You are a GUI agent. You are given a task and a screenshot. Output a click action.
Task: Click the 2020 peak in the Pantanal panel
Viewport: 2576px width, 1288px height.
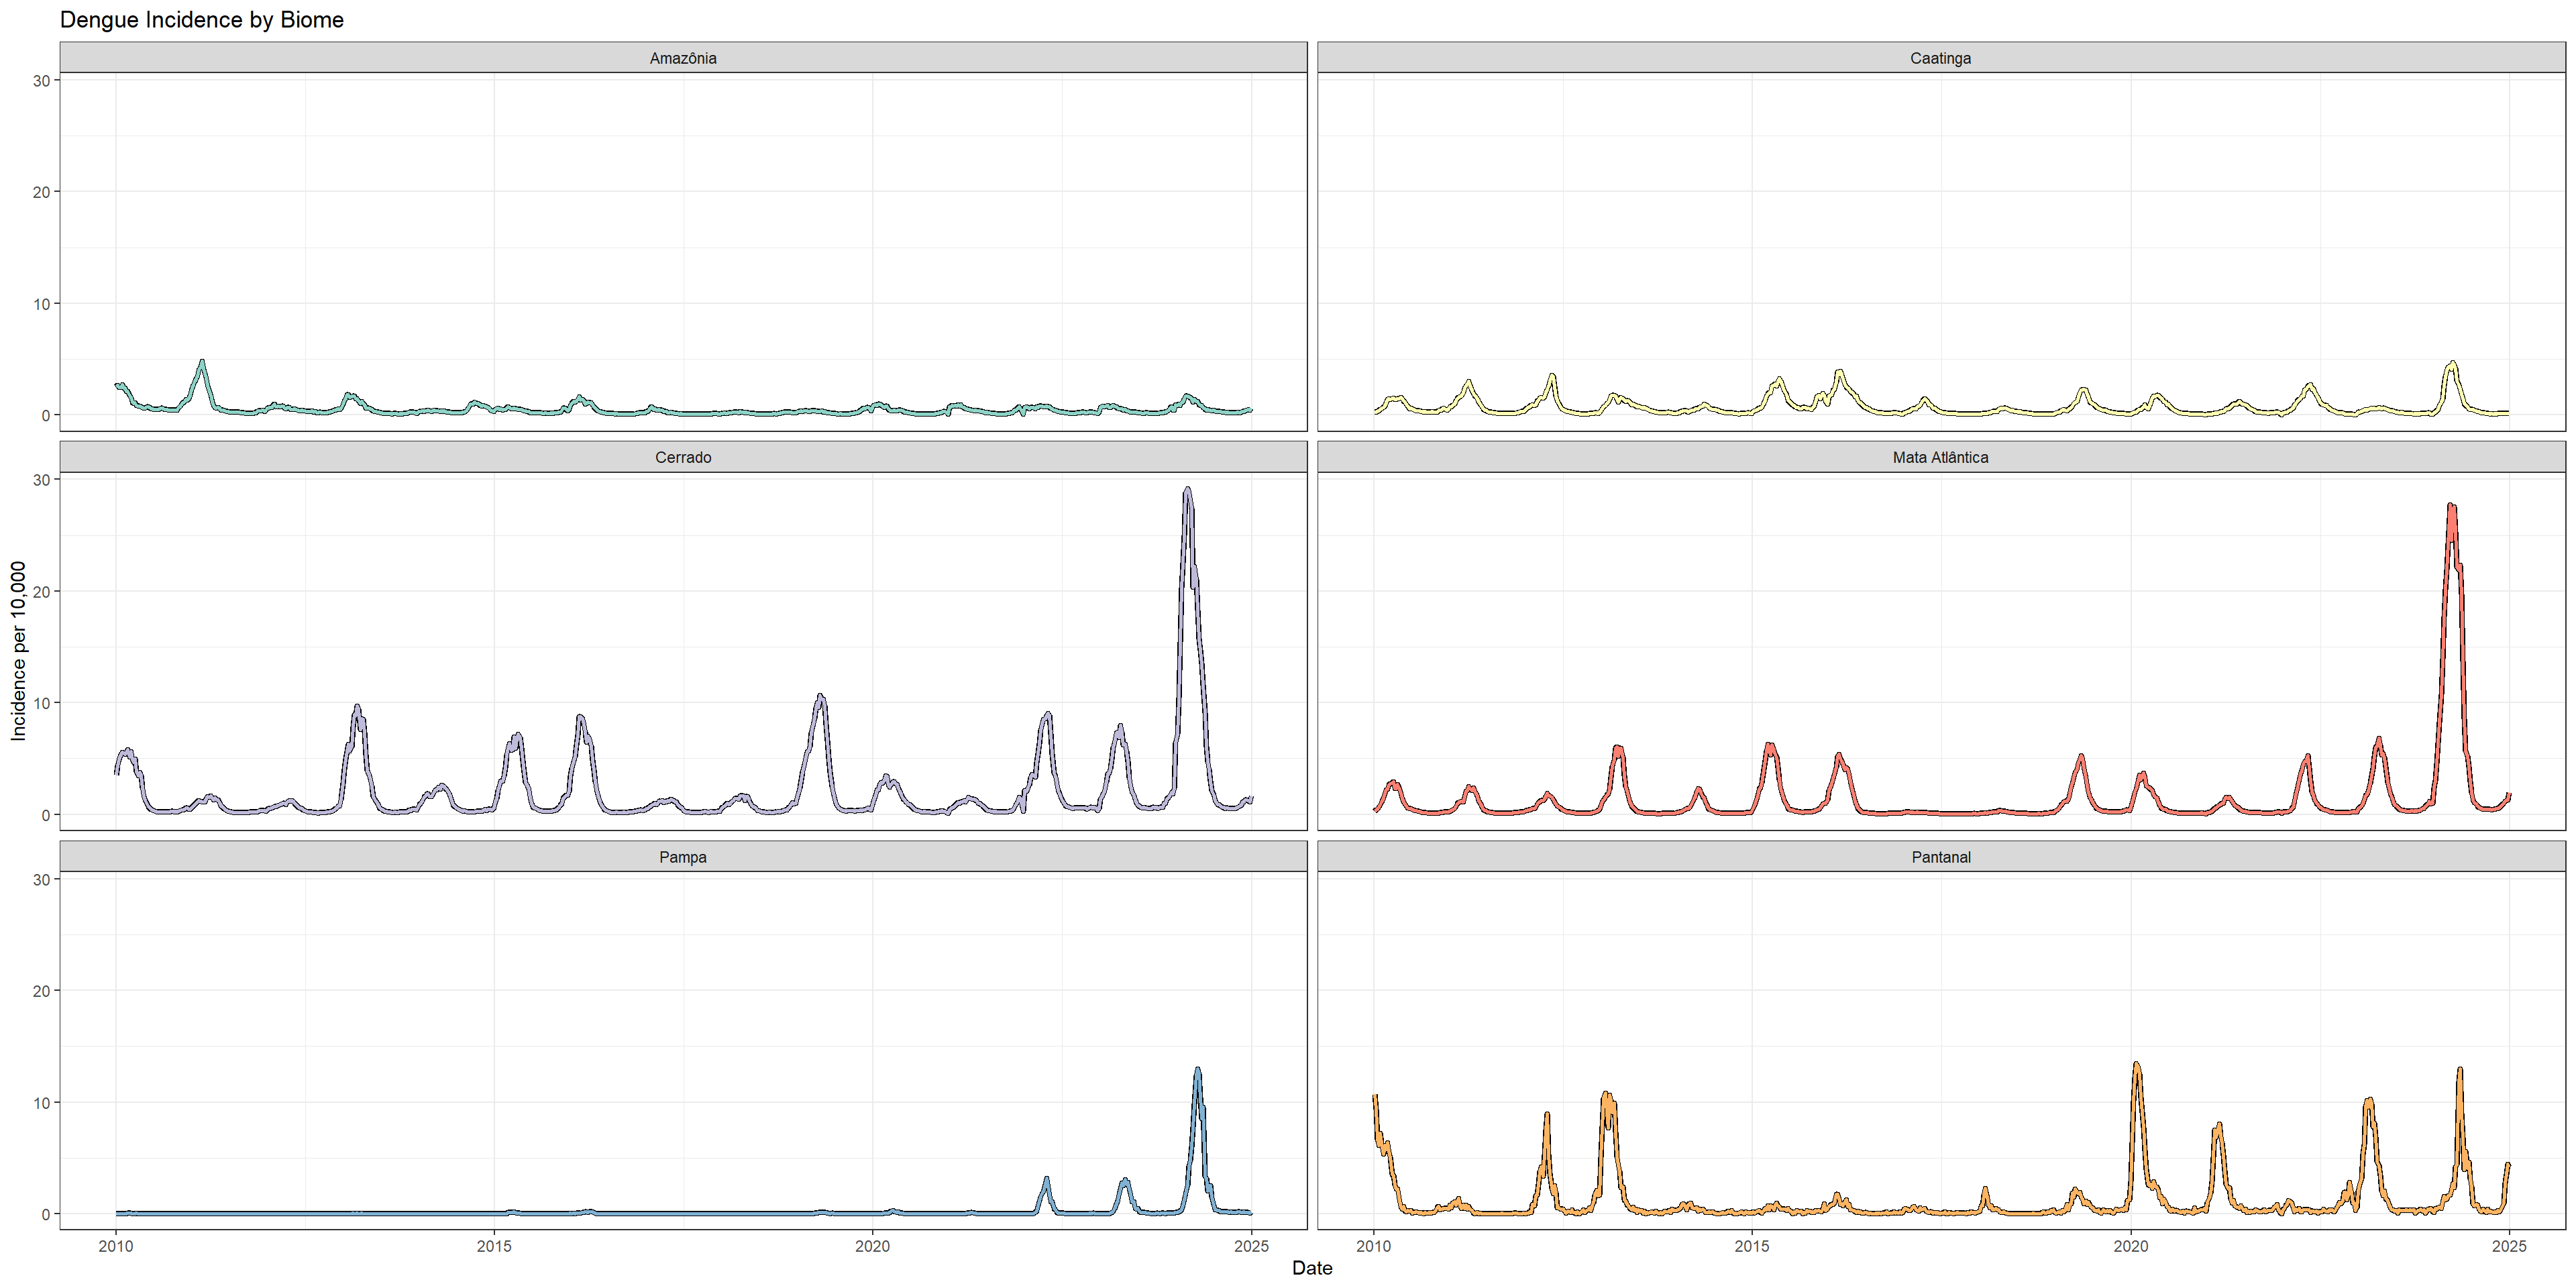point(2136,1064)
